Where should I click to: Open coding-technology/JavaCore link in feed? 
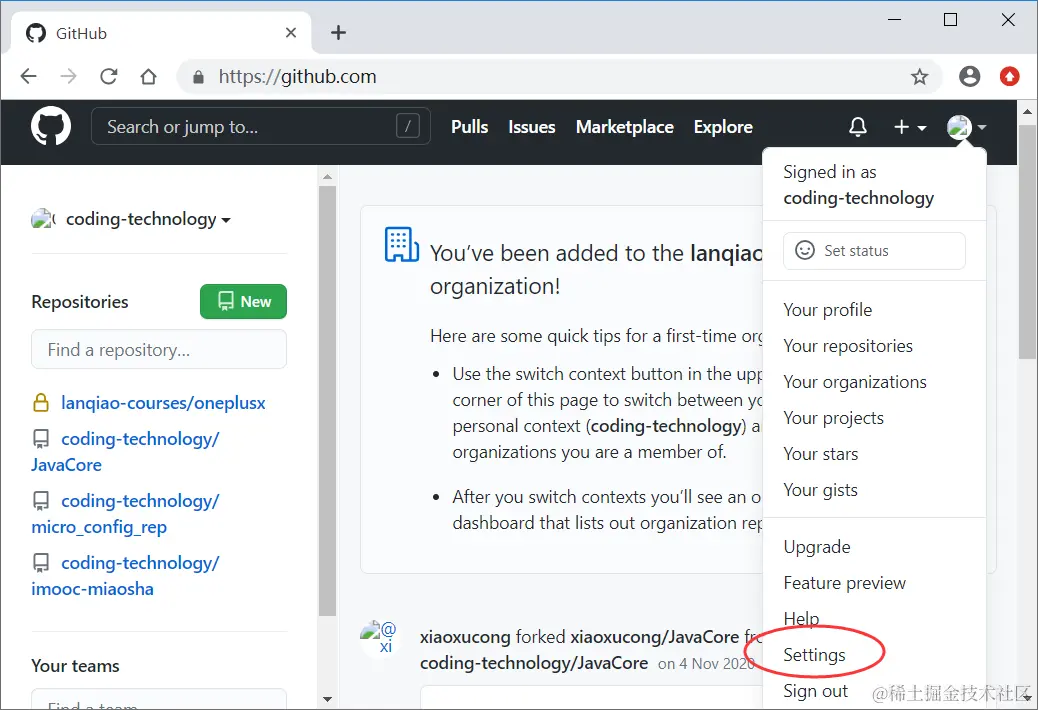click(534, 663)
